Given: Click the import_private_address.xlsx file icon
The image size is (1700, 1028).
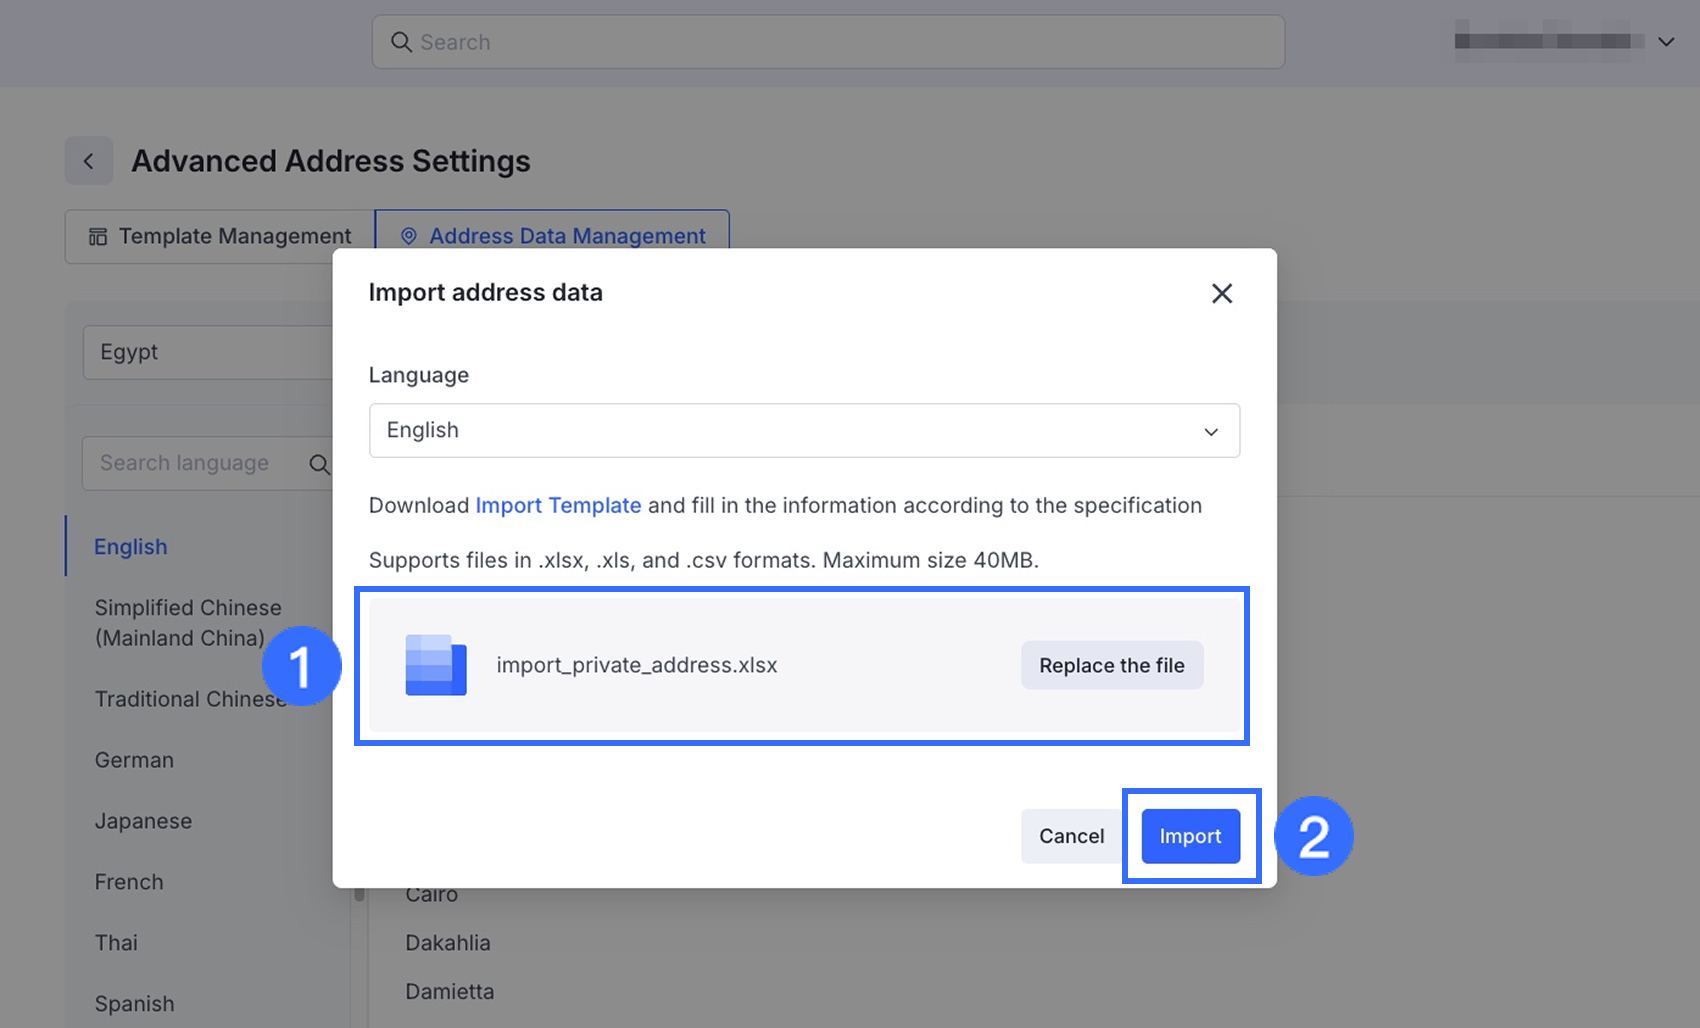Looking at the screenshot, I should click(436, 665).
